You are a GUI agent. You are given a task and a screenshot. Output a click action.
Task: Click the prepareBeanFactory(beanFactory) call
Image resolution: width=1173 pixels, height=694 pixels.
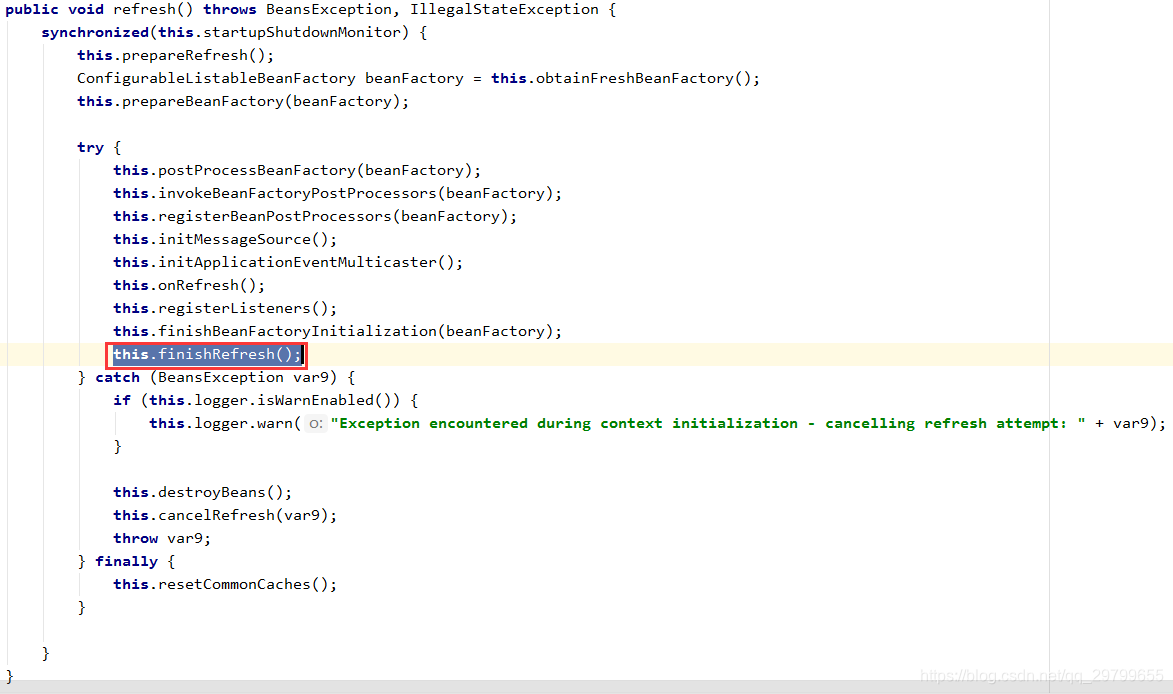coord(243,102)
